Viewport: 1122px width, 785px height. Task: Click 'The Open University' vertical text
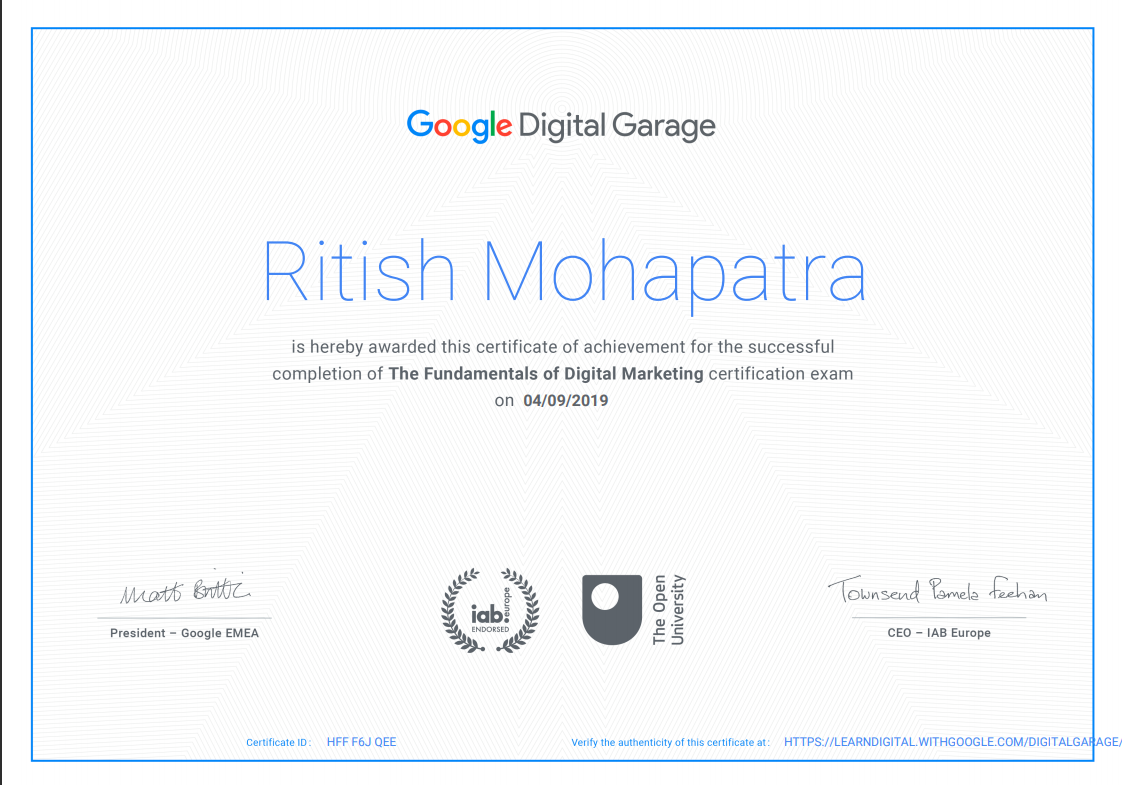[668, 610]
